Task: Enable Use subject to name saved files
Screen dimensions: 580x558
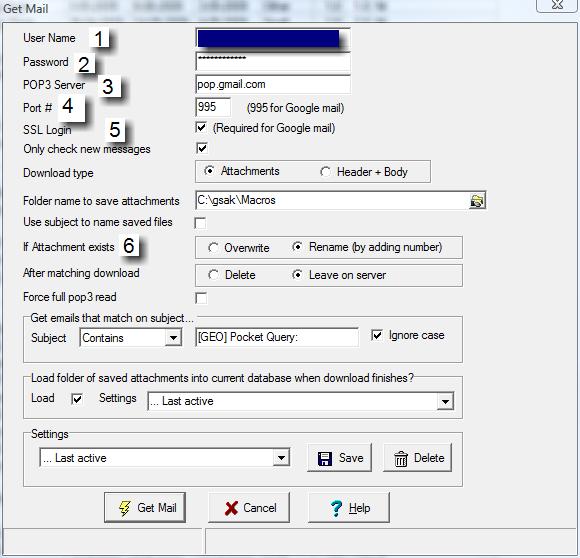Action: 200,223
